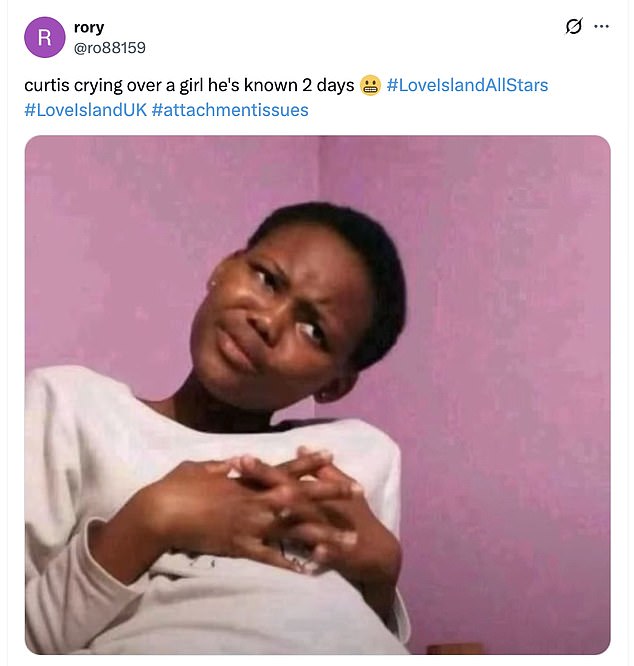Click the grimacing face emoji
The width and height of the screenshot is (634, 666).
pyautogui.click(x=371, y=86)
